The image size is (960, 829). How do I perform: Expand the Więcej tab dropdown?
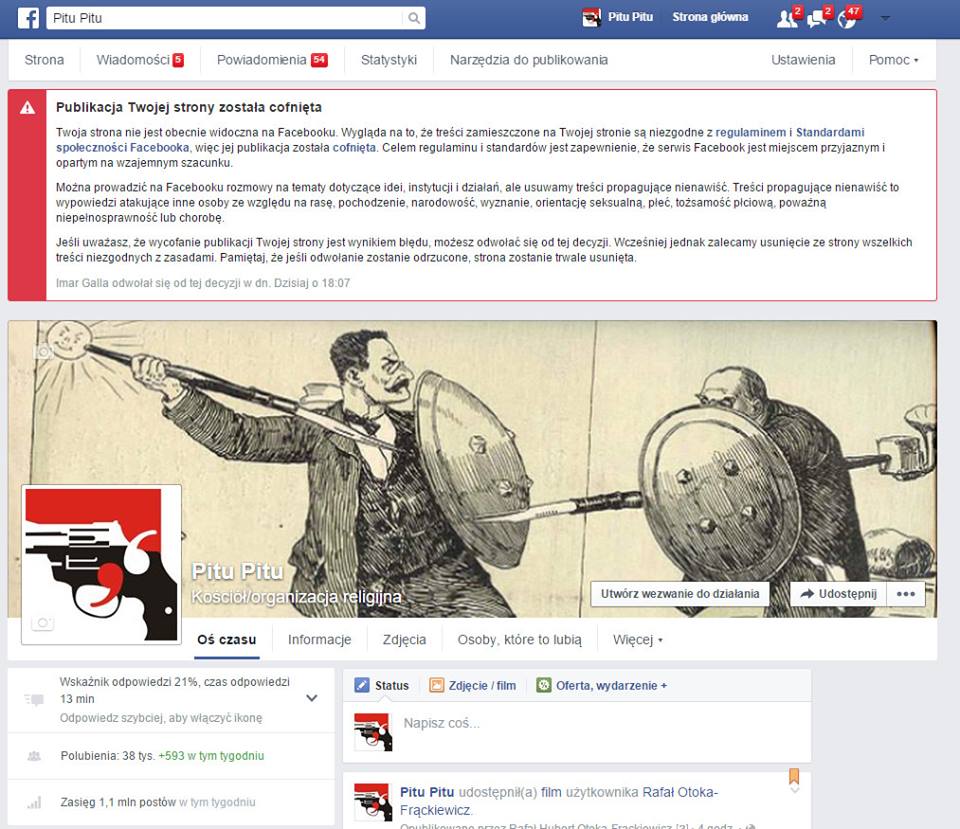pyautogui.click(x=638, y=640)
